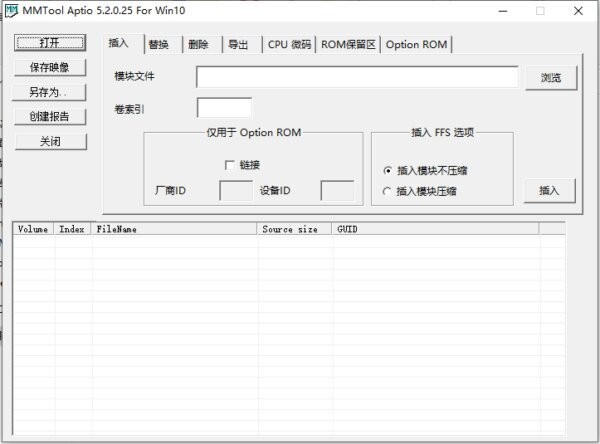Open the Option ROM tab
The image size is (600, 444).
pyautogui.click(x=416, y=45)
